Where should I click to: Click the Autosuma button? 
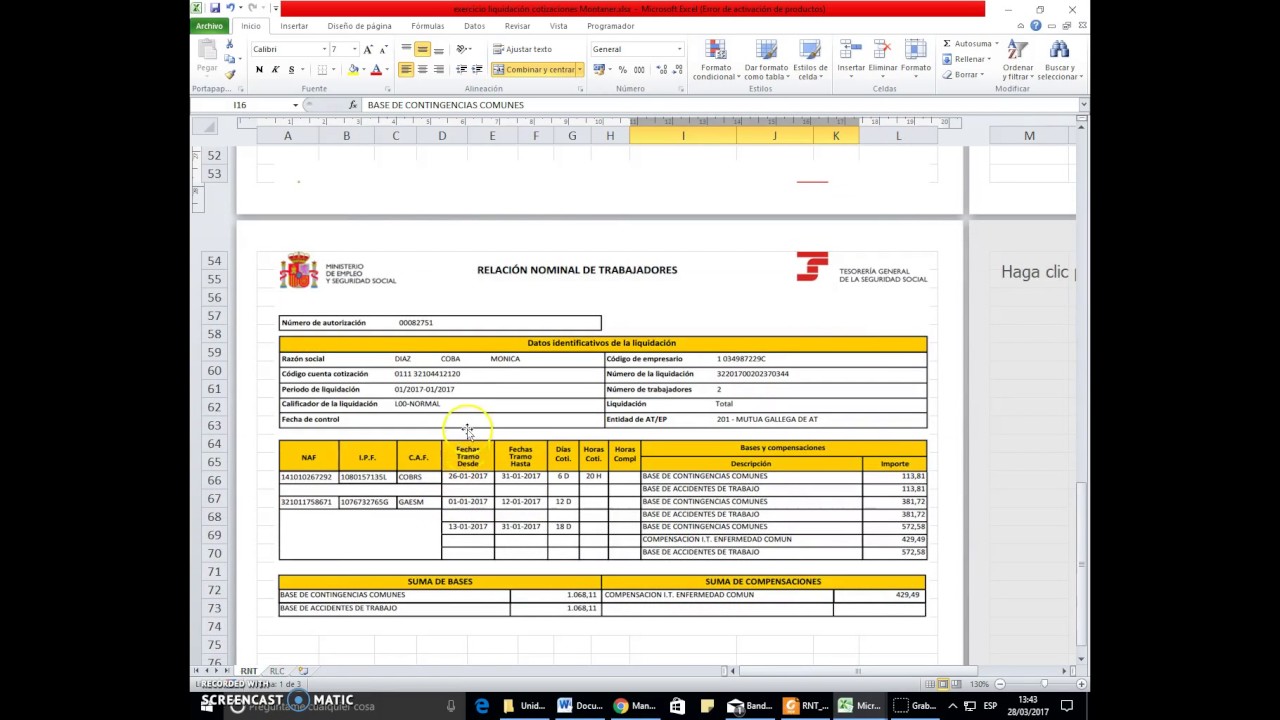(967, 44)
